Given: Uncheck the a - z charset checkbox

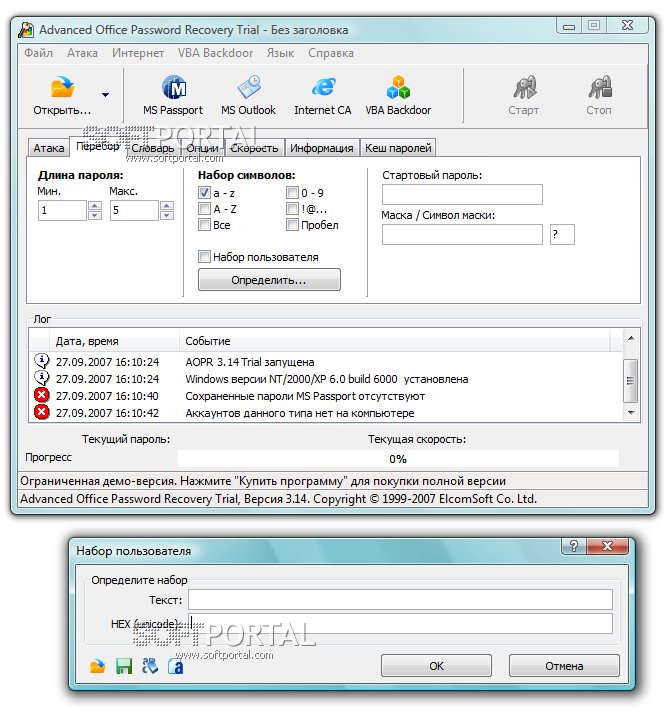Looking at the screenshot, I should [204, 193].
